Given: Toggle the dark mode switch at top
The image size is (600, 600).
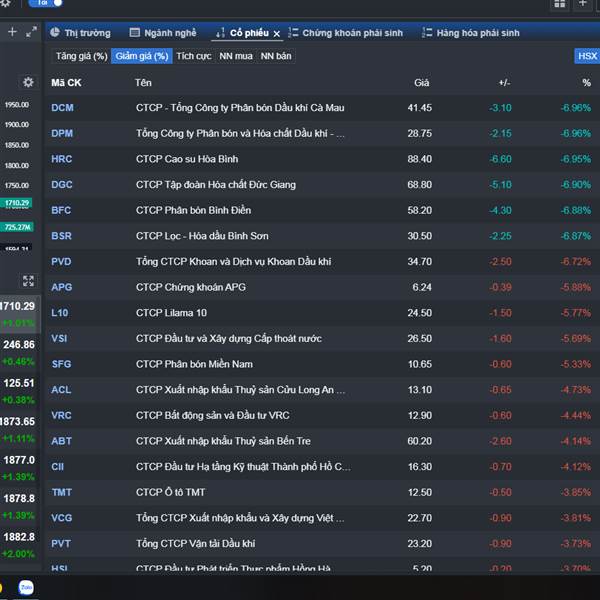Looking at the screenshot, I should tap(46, 3).
